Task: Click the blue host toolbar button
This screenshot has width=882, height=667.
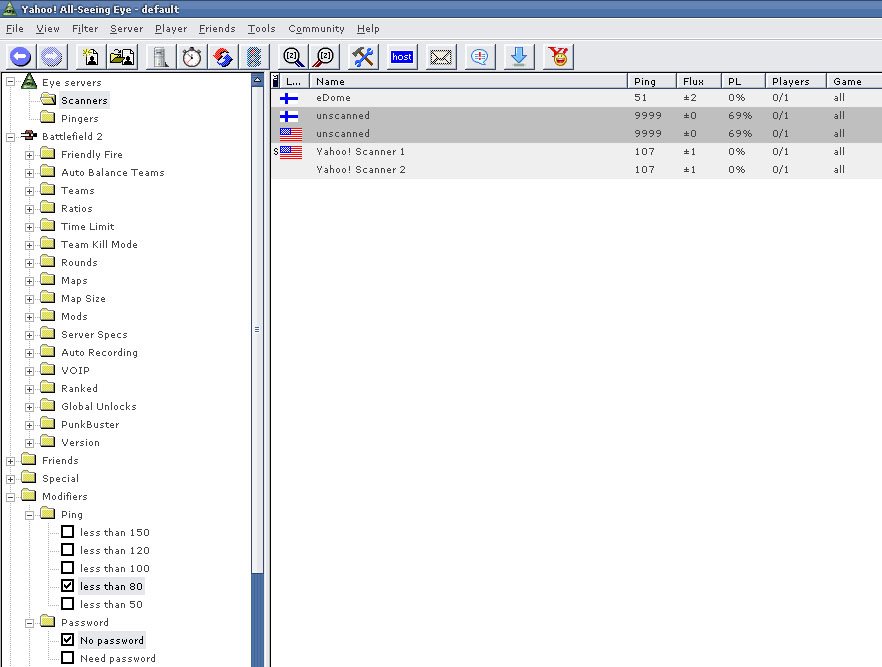Action: pos(402,57)
